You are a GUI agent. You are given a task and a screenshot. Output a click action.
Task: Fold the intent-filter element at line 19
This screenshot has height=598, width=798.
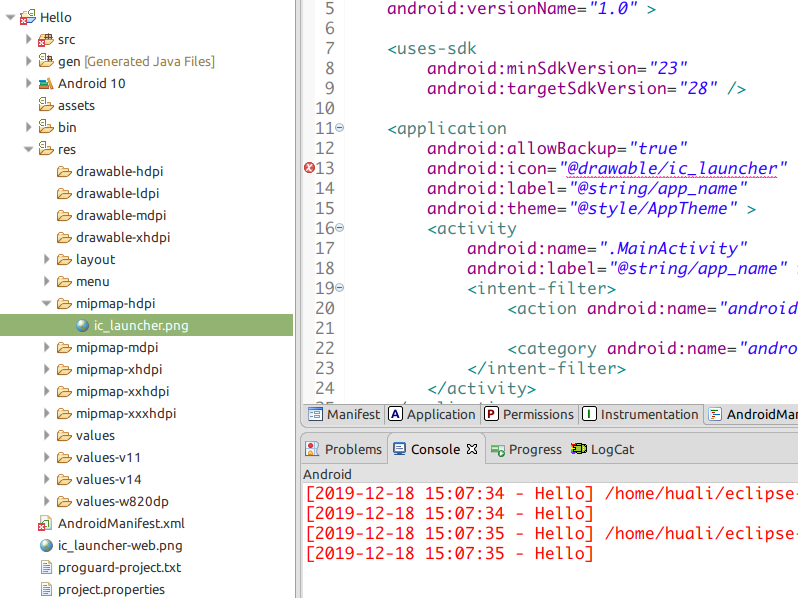pos(339,288)
